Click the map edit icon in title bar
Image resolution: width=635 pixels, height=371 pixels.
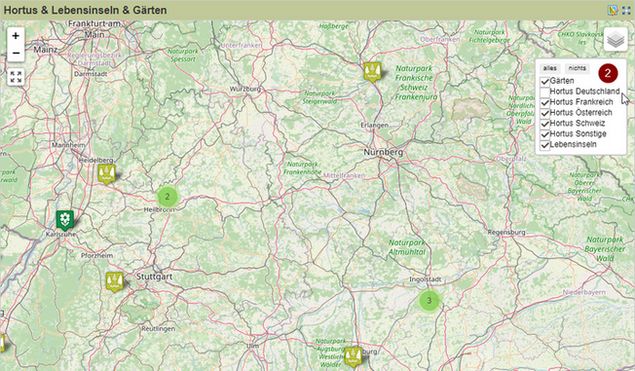coord(613,10)
